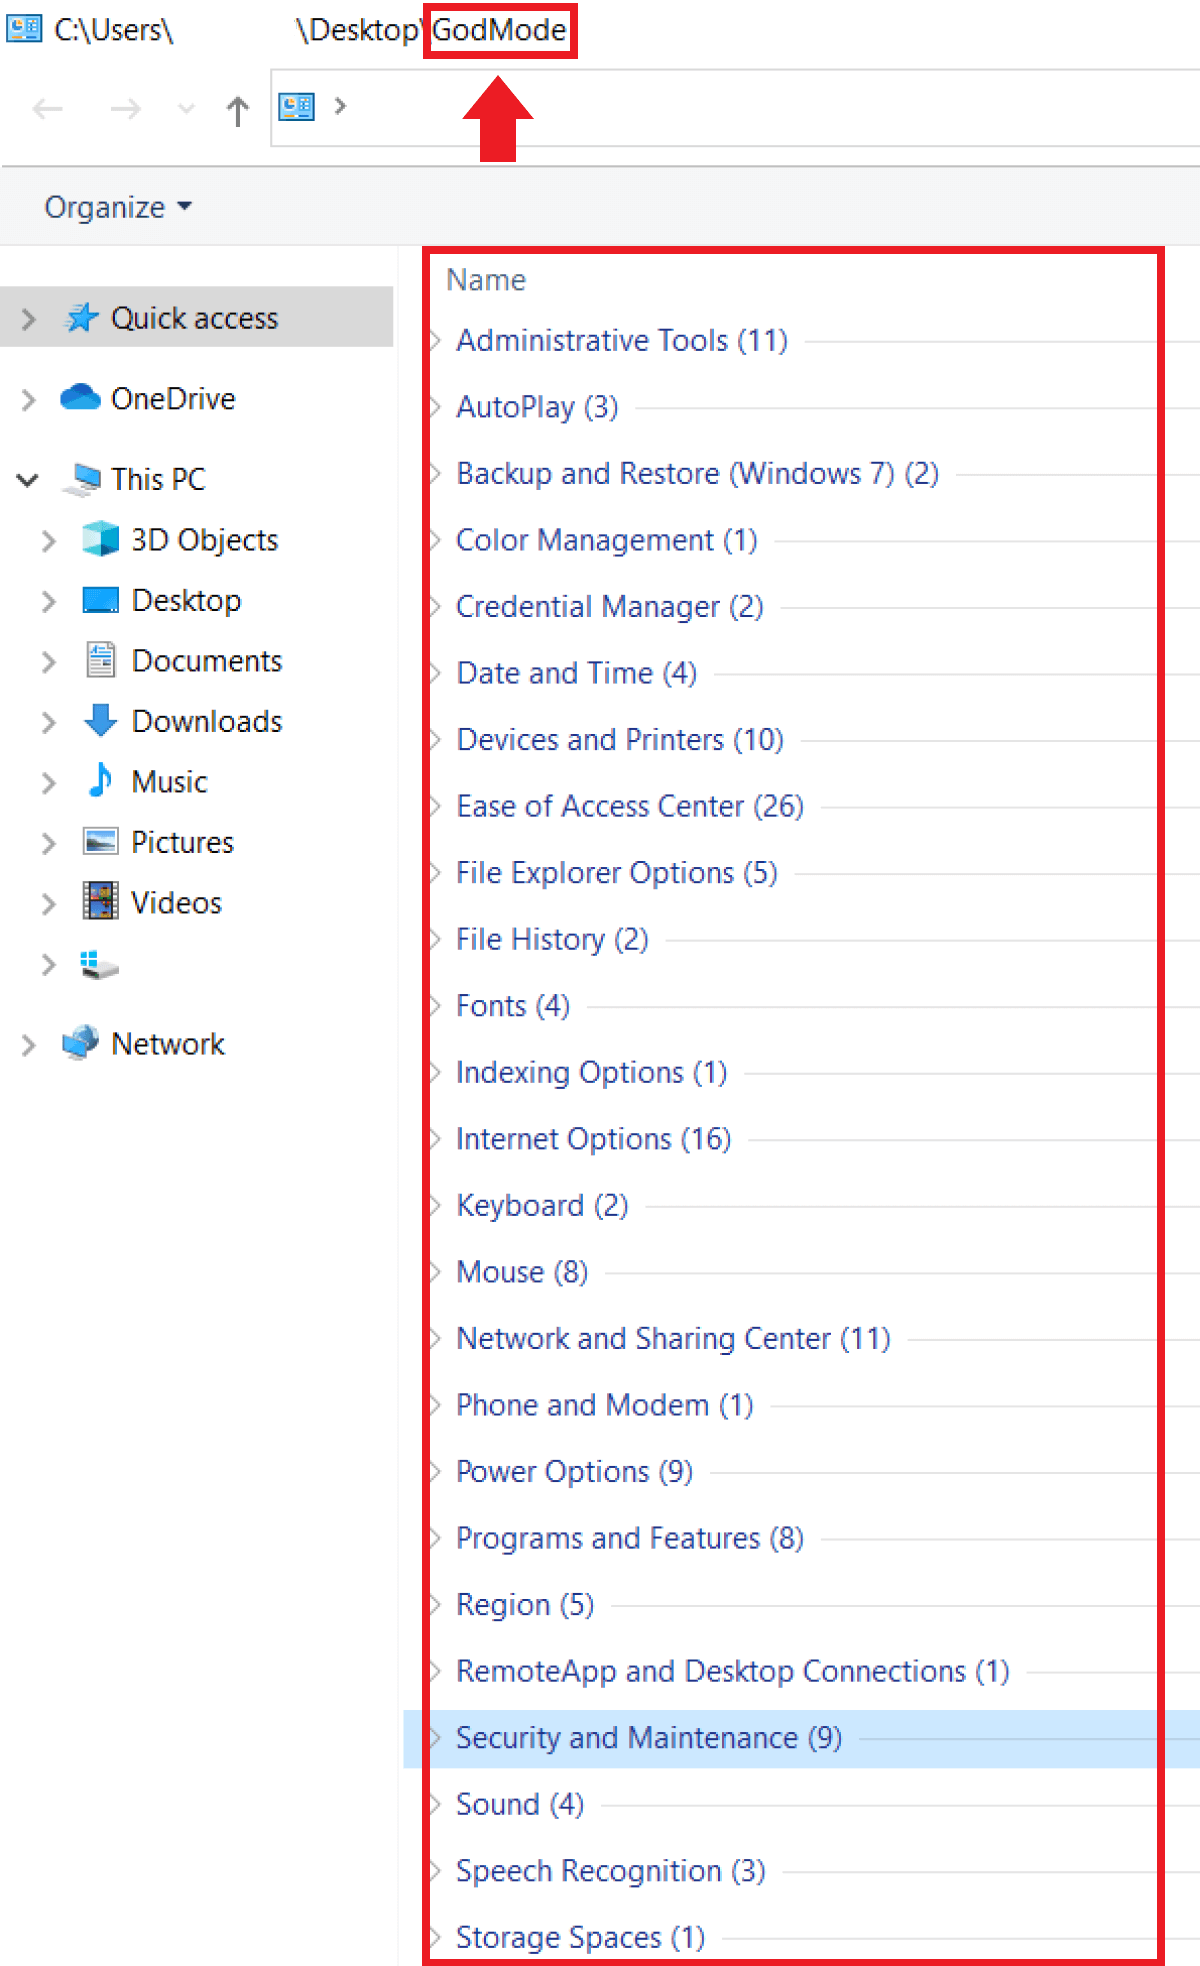This screenshot has width=1200, height=1966.
Task: Open the Organize menu
Action: (x=118, y=207)
